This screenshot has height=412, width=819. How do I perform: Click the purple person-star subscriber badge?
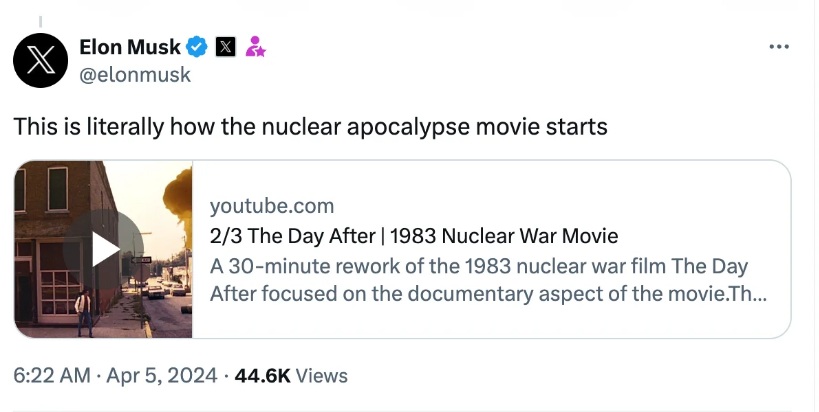254,46
